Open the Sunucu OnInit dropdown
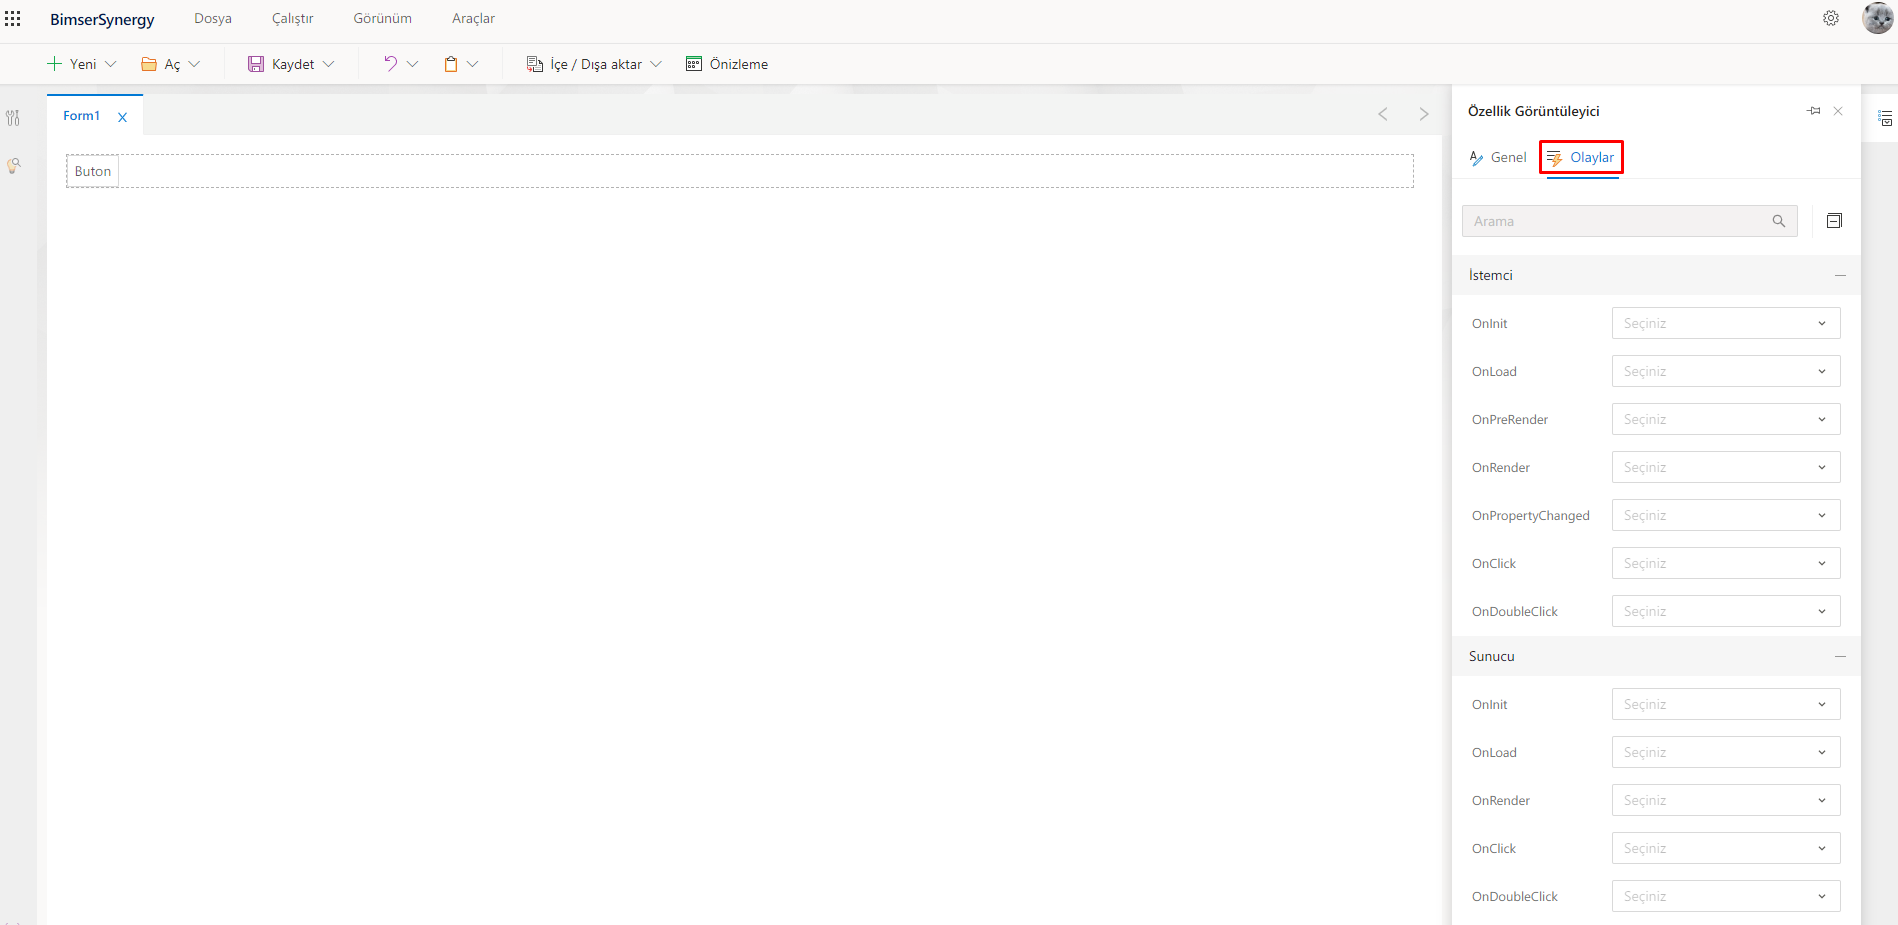Screen dimensions: 1898x925 pos(1726,704)
